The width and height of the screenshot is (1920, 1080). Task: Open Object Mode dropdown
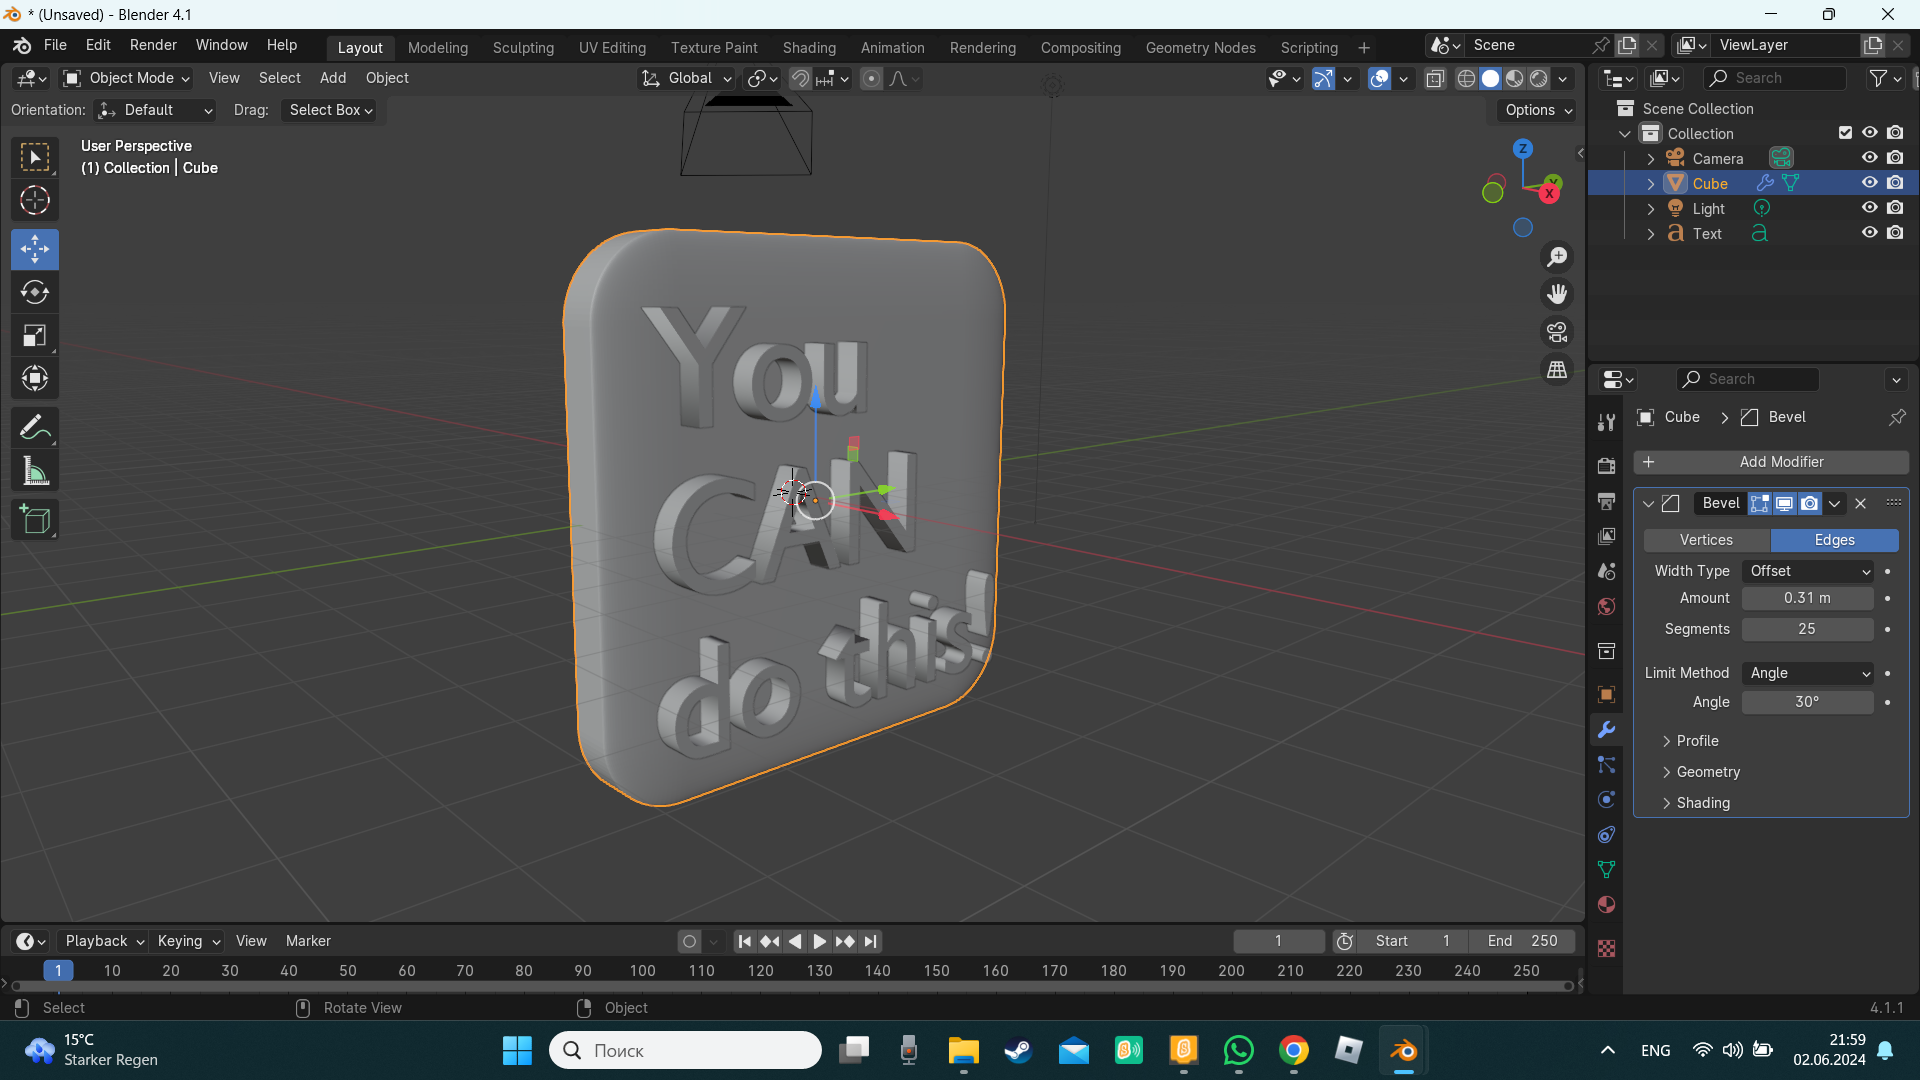tap(126, 78)
